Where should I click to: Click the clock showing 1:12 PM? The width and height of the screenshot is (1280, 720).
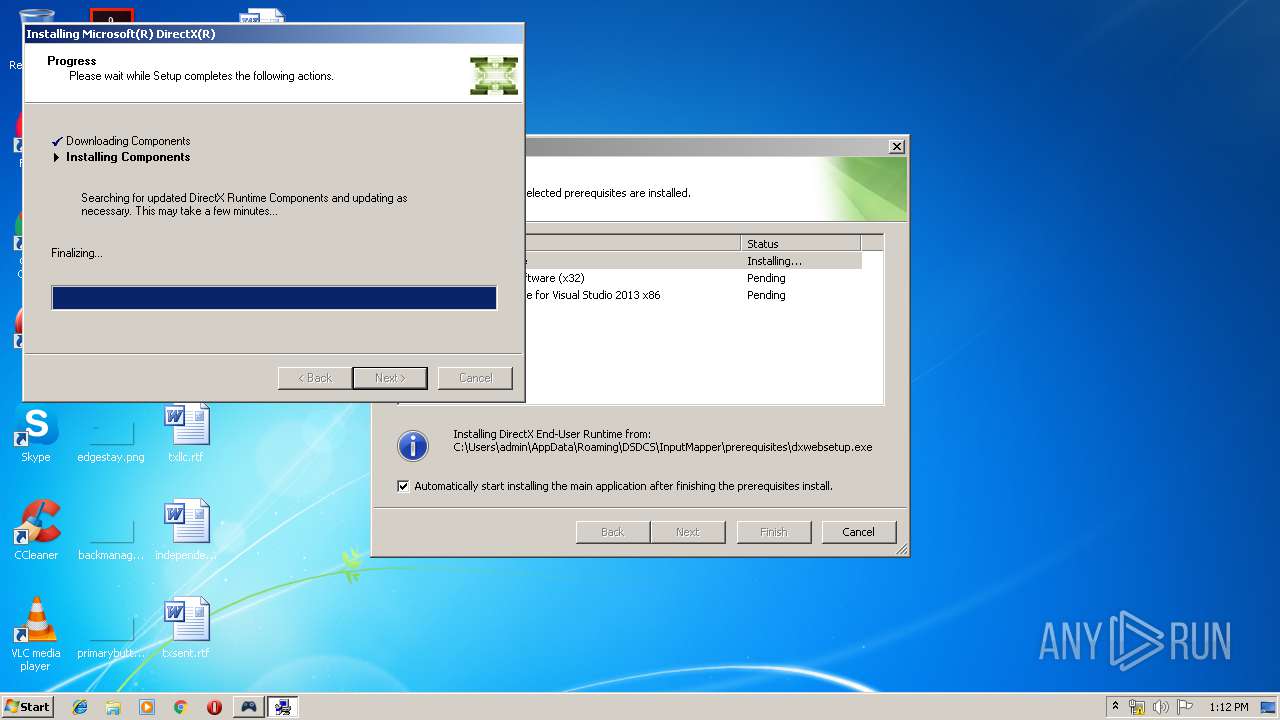pyautogui.click(x=1228, y=707)
